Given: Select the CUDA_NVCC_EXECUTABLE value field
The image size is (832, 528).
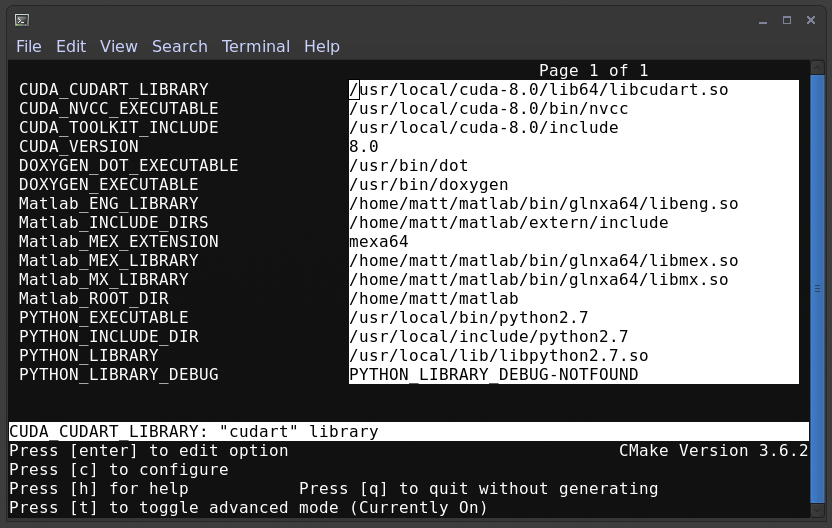Looking at the screenshot, I should [x=574, y=109].
